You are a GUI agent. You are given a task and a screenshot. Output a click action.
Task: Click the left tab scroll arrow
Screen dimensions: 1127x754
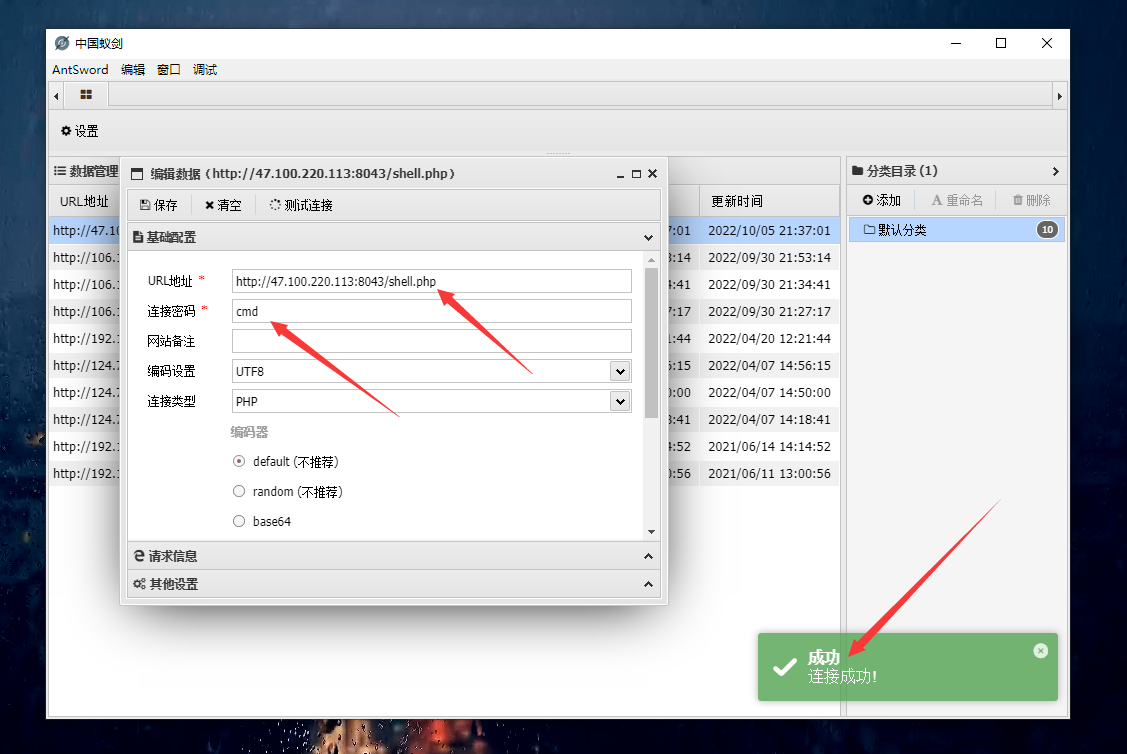point(56,96)
